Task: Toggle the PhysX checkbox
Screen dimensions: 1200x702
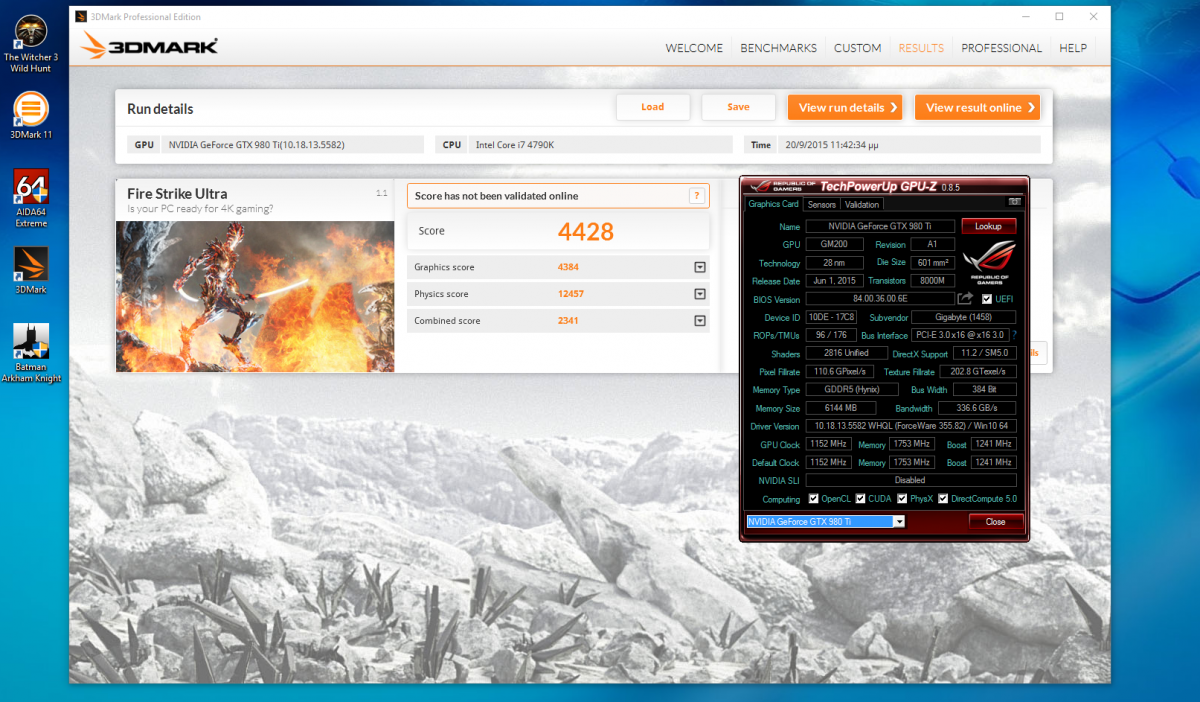Action: click(902, 498)
